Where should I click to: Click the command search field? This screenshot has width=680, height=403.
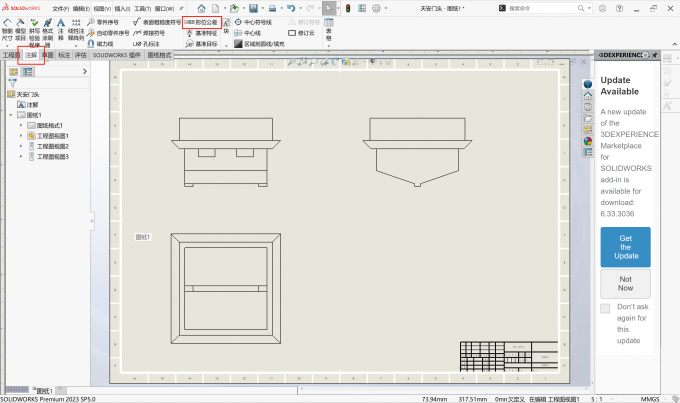(x=542, y=8)
